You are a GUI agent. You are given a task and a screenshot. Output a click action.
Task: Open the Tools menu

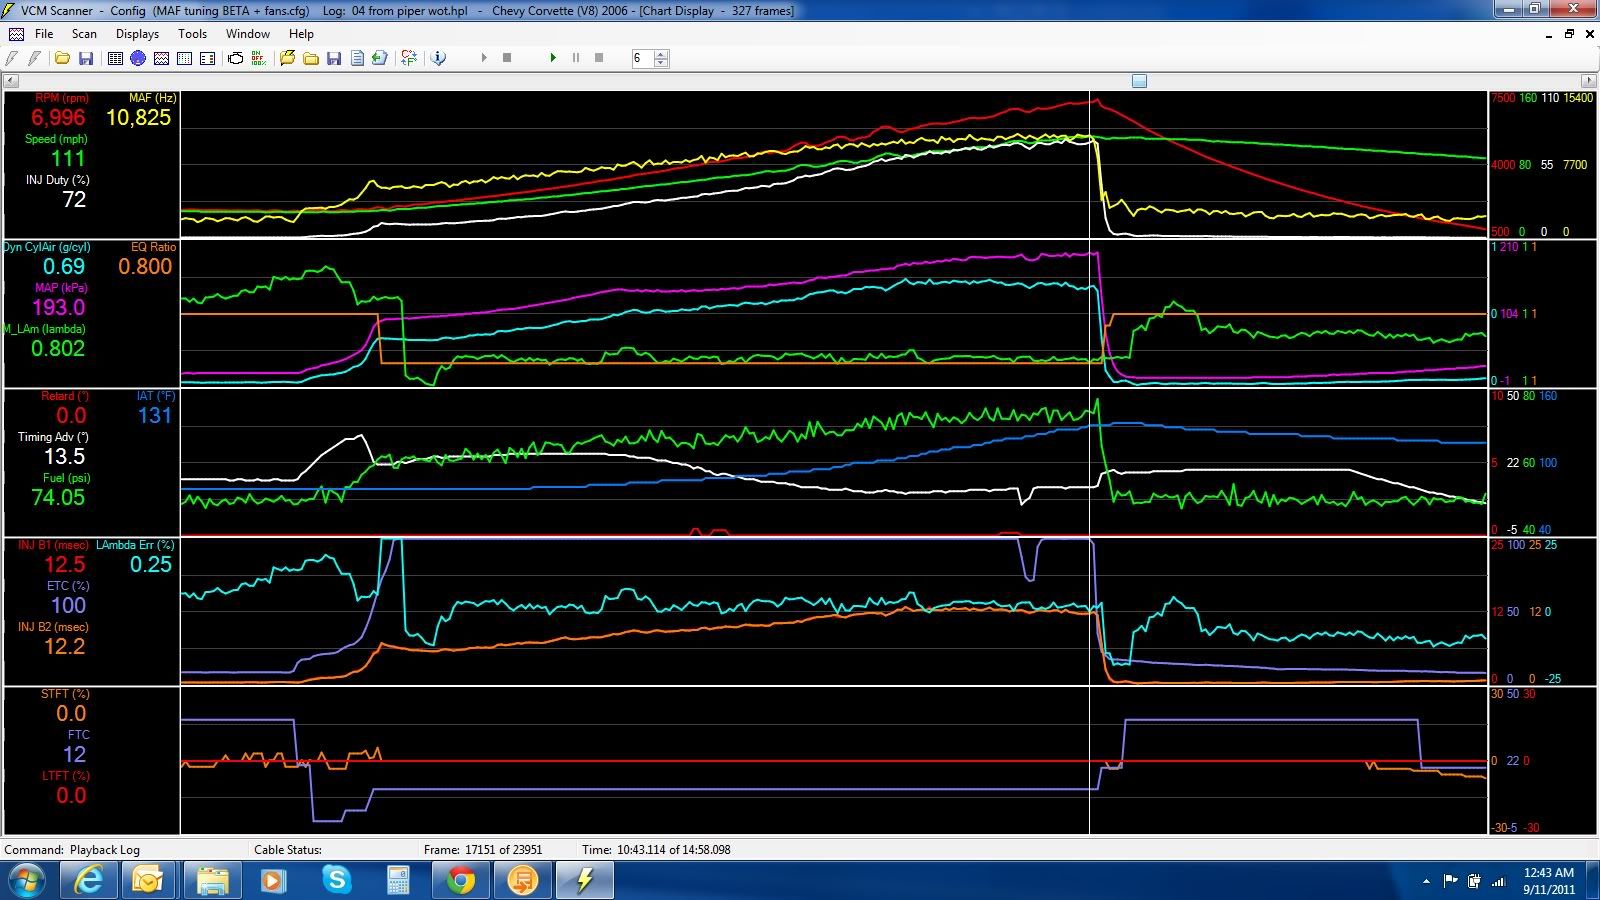192,33
